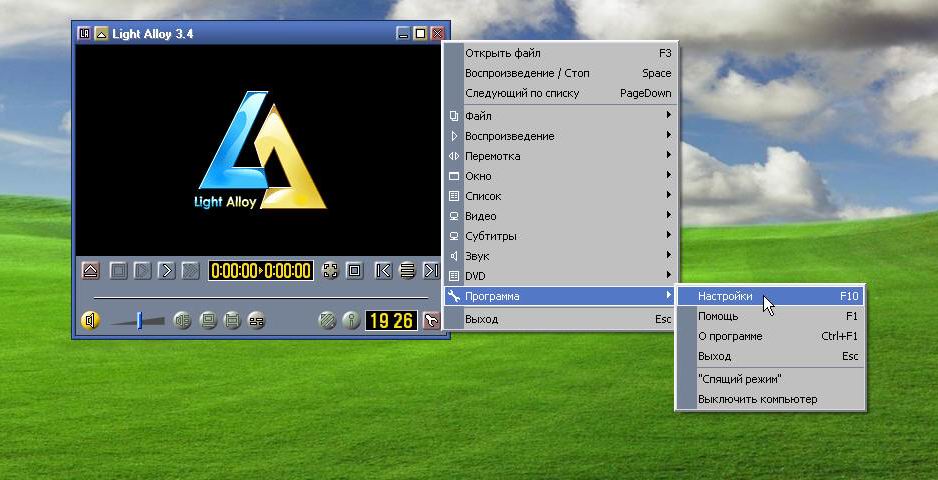
Task: Click the 'Программа' menu item
Action: 560,296
